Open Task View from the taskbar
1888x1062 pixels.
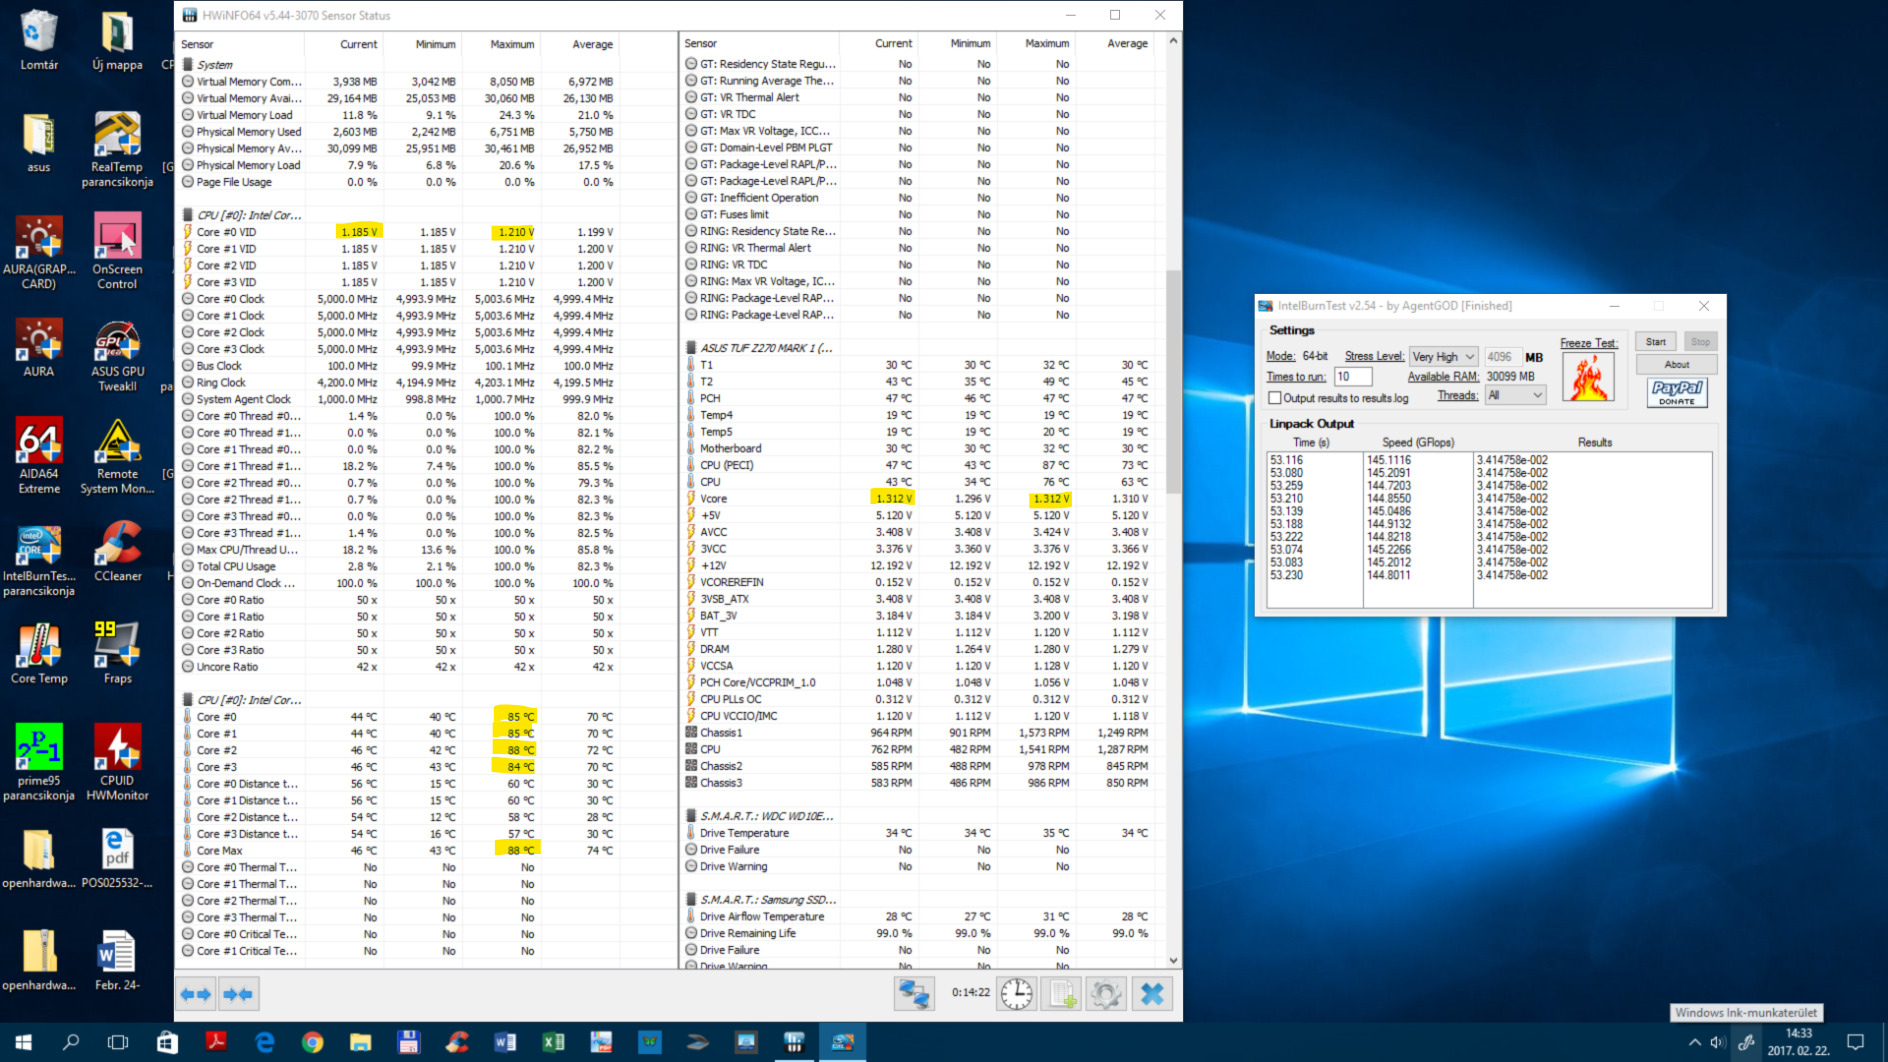click(117, 1042)
